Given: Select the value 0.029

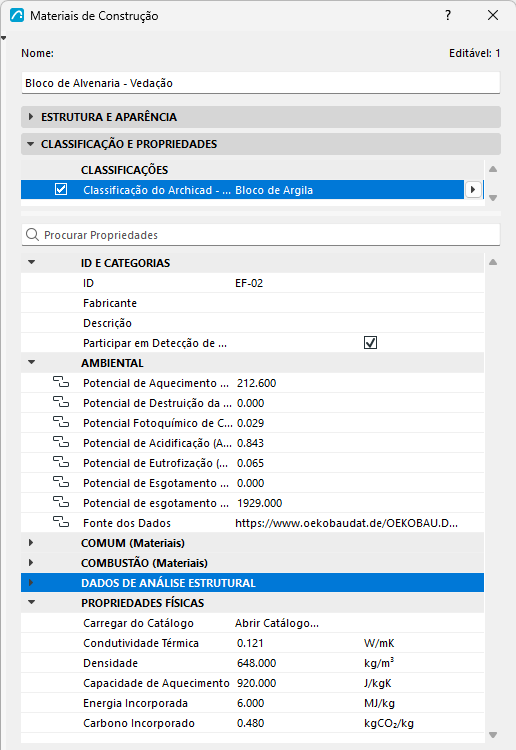Looking at the screenshot, I should tap(250, 423).
